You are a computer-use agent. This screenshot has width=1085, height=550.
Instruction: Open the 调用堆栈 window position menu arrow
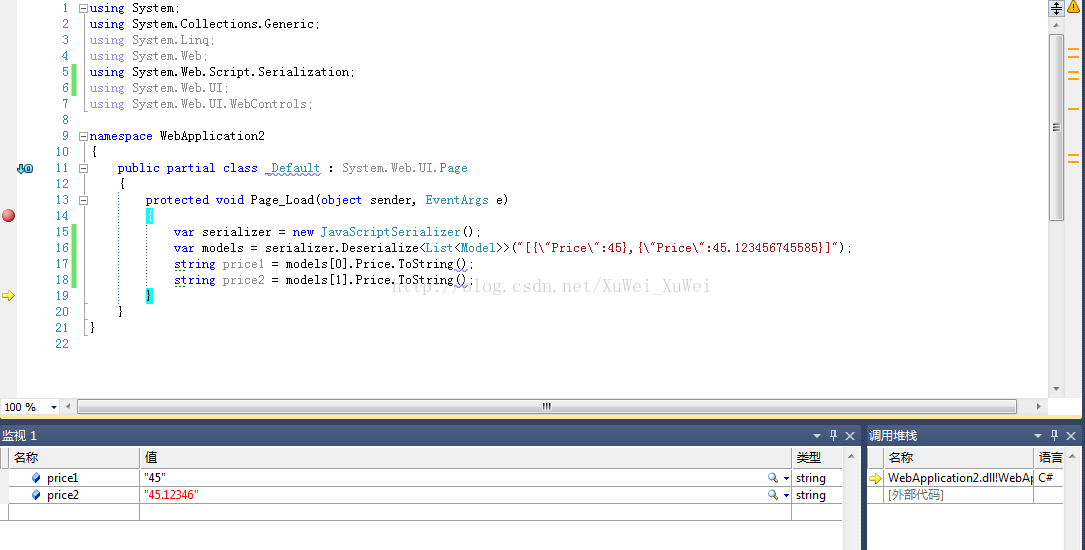[1038, 435]
